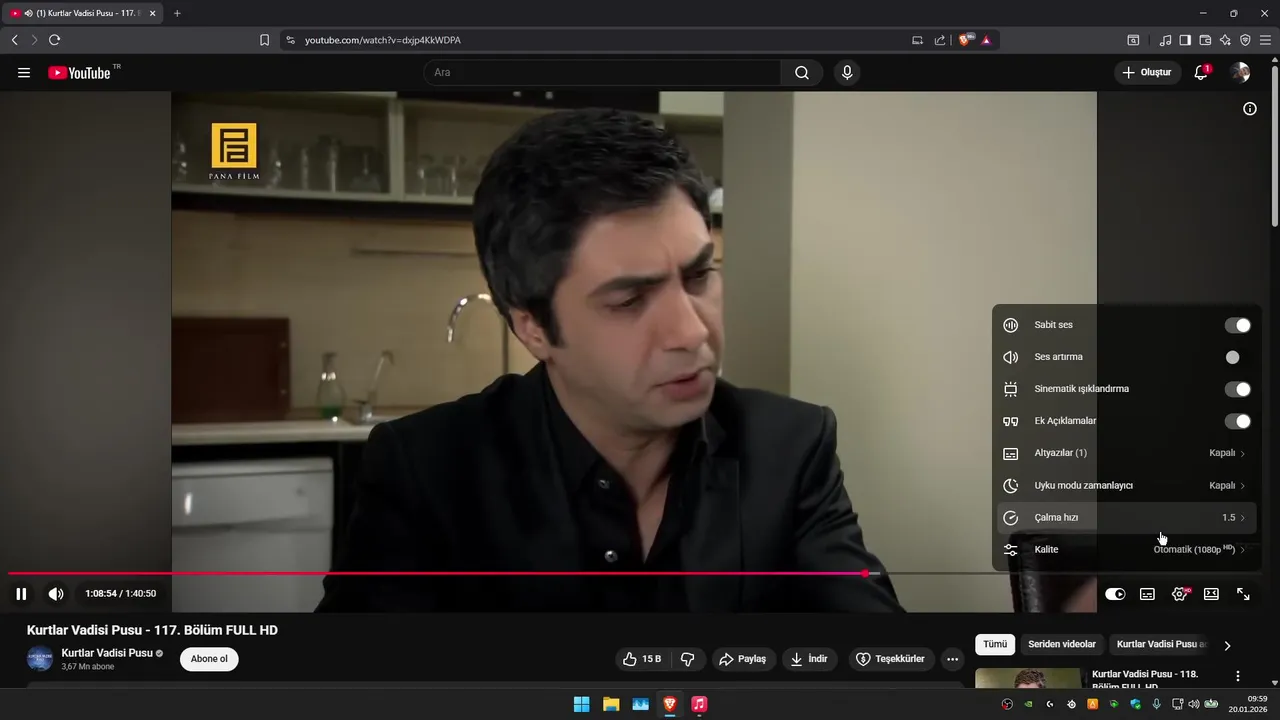Open the account avatar menu
Screen dimensions: 1280x720
coord(1240,73)
